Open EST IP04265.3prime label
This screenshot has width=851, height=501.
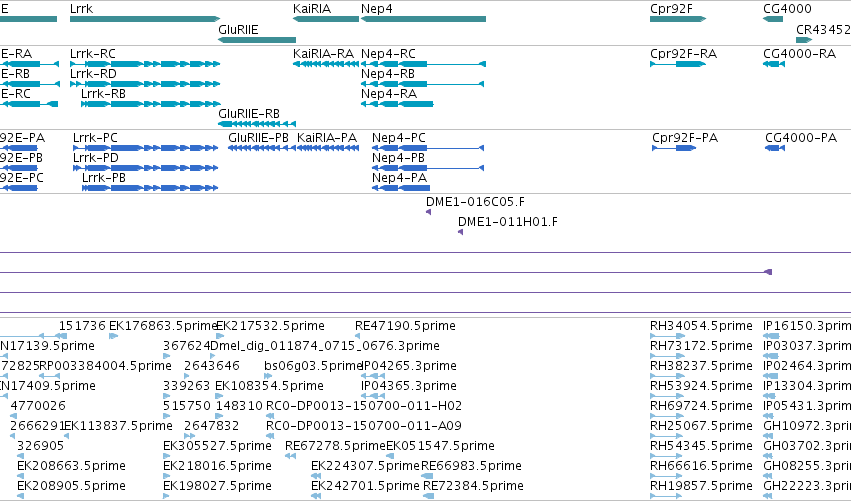coord(409,366)
